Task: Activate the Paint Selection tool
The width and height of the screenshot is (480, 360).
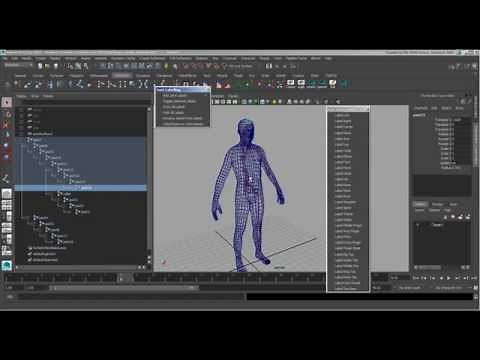Action: point(7,124)
